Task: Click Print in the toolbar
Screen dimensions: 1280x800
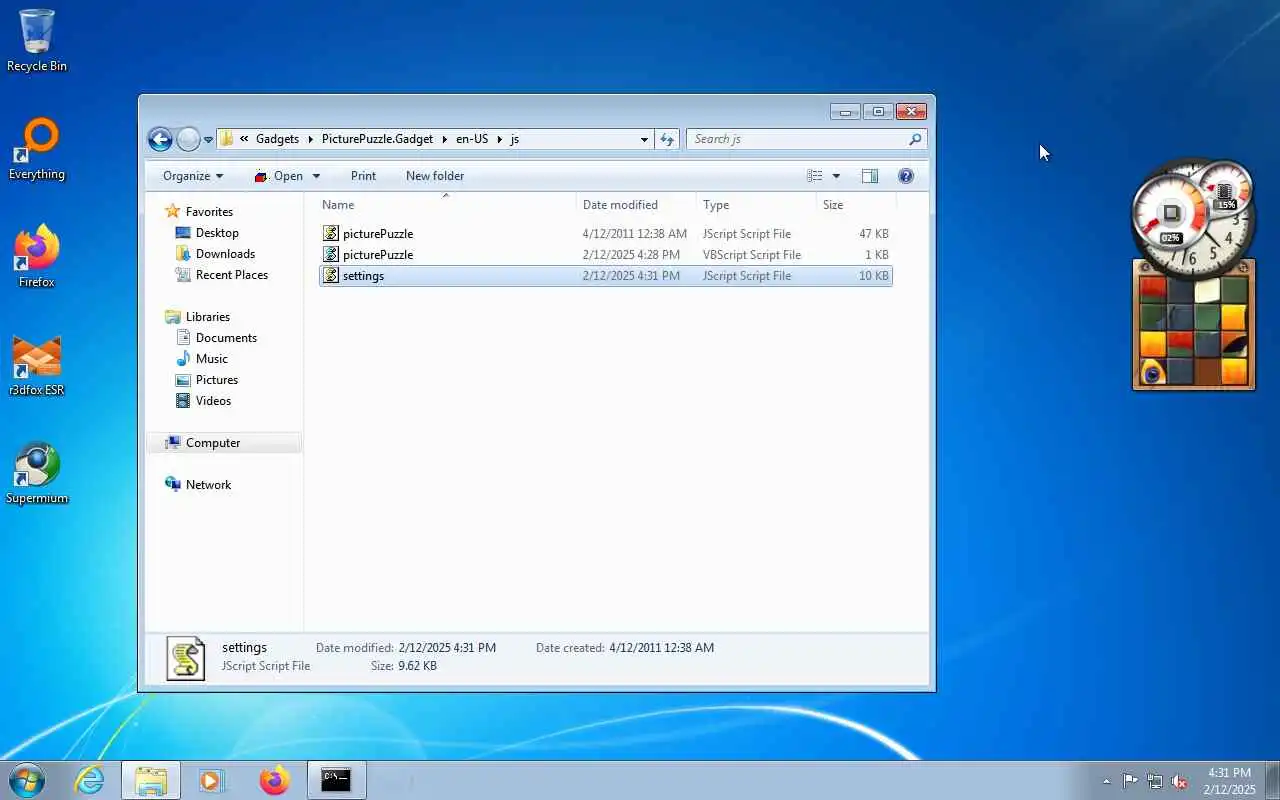Action: (363, 176)
